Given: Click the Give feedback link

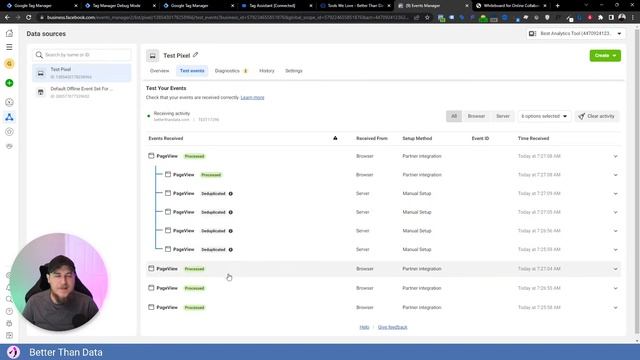Looking at the screenshot, I should tap(392, 327).
